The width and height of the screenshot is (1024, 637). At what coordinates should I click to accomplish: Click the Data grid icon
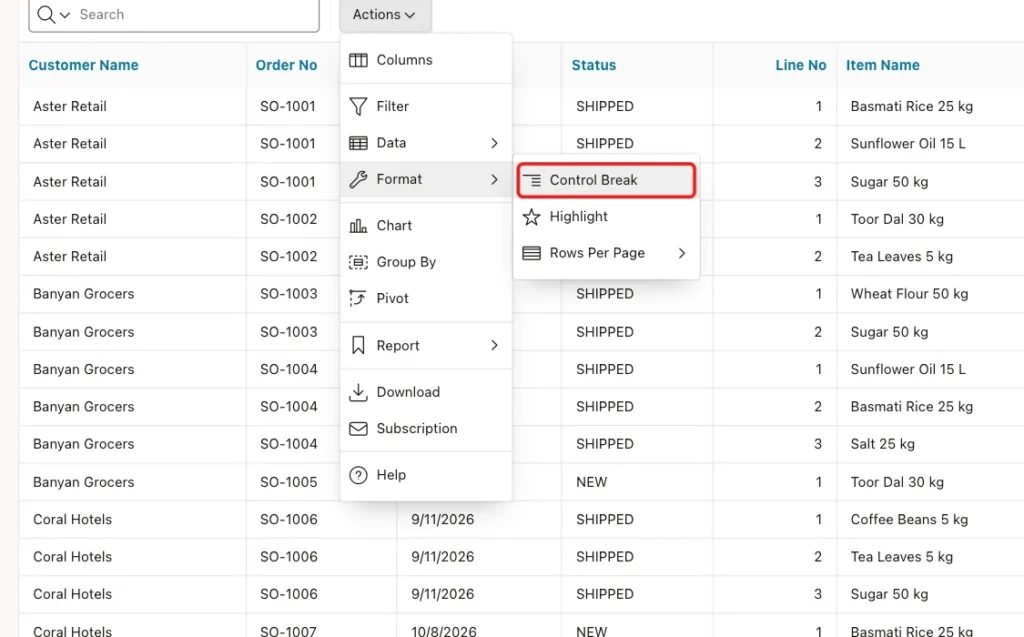click(358, 143)
